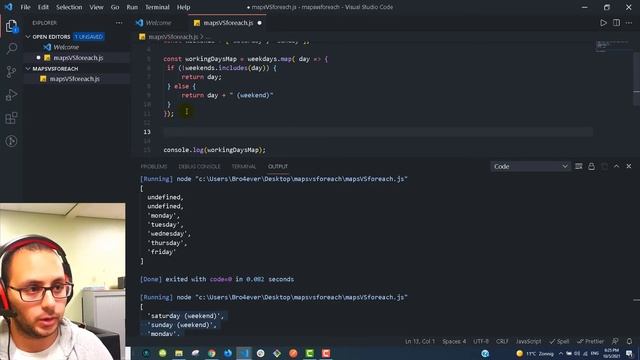Place cursor on empty line 13
Screen dimensions: 640x360
coord(378,132)
